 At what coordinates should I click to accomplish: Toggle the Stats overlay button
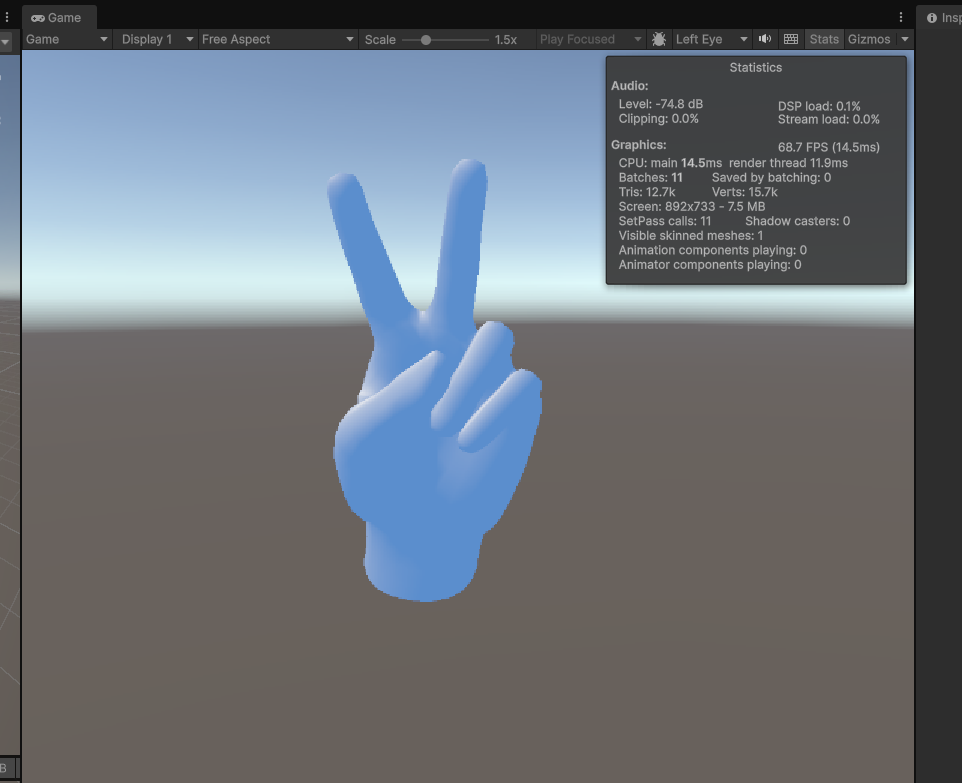pyautogui.click(x=824, y=39)
